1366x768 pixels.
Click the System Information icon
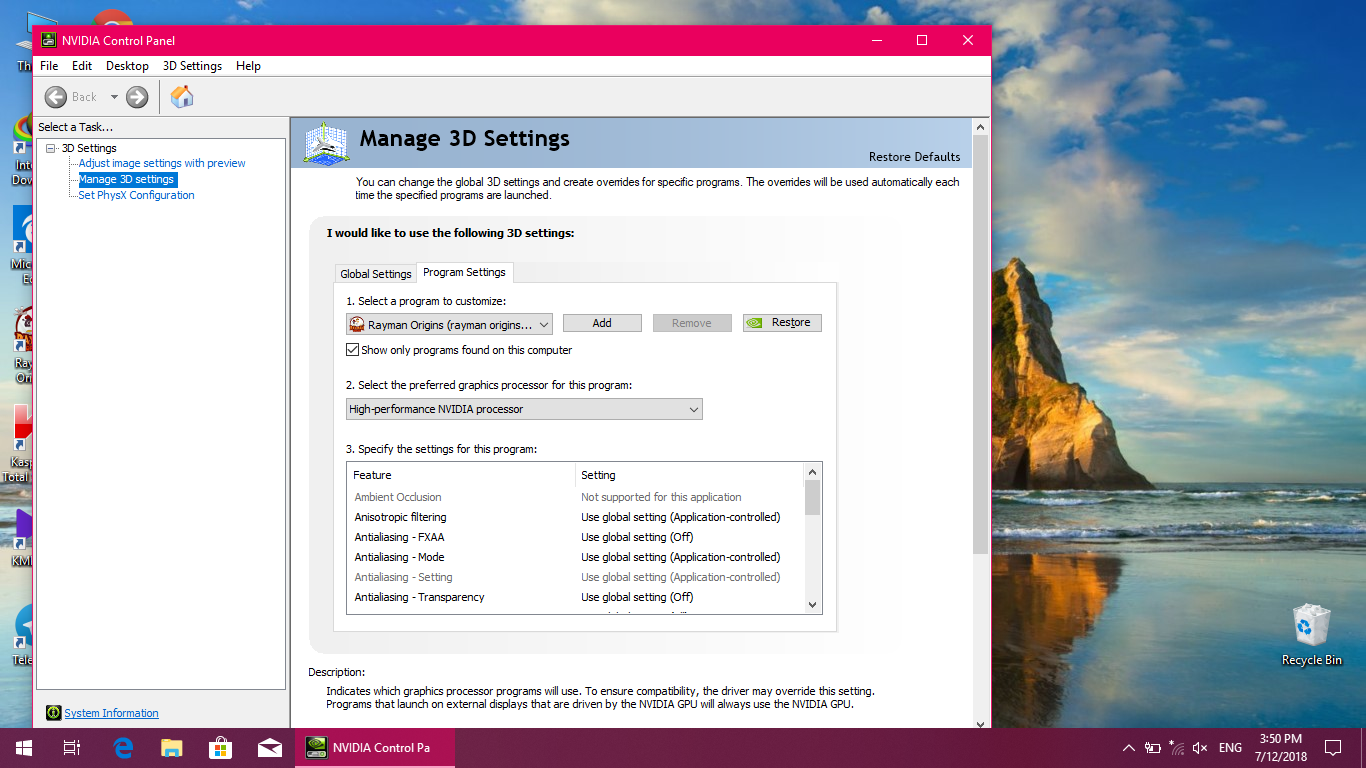pyautogui.click(x=54, y=713)
